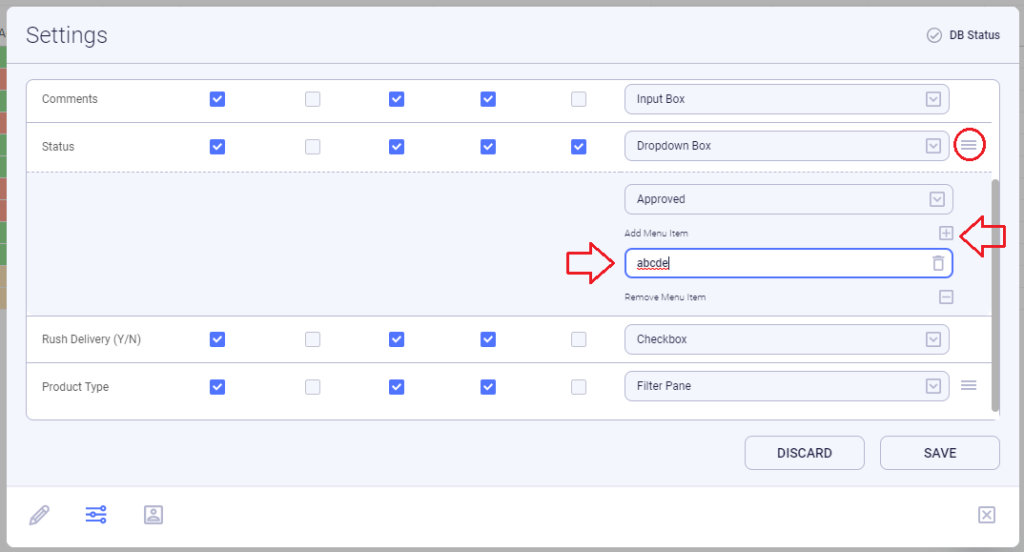Select the sliders settings icon in the footer
The height and width of the screenshot is (552, 1024).
pyautogui.click(x=96, y=515)
